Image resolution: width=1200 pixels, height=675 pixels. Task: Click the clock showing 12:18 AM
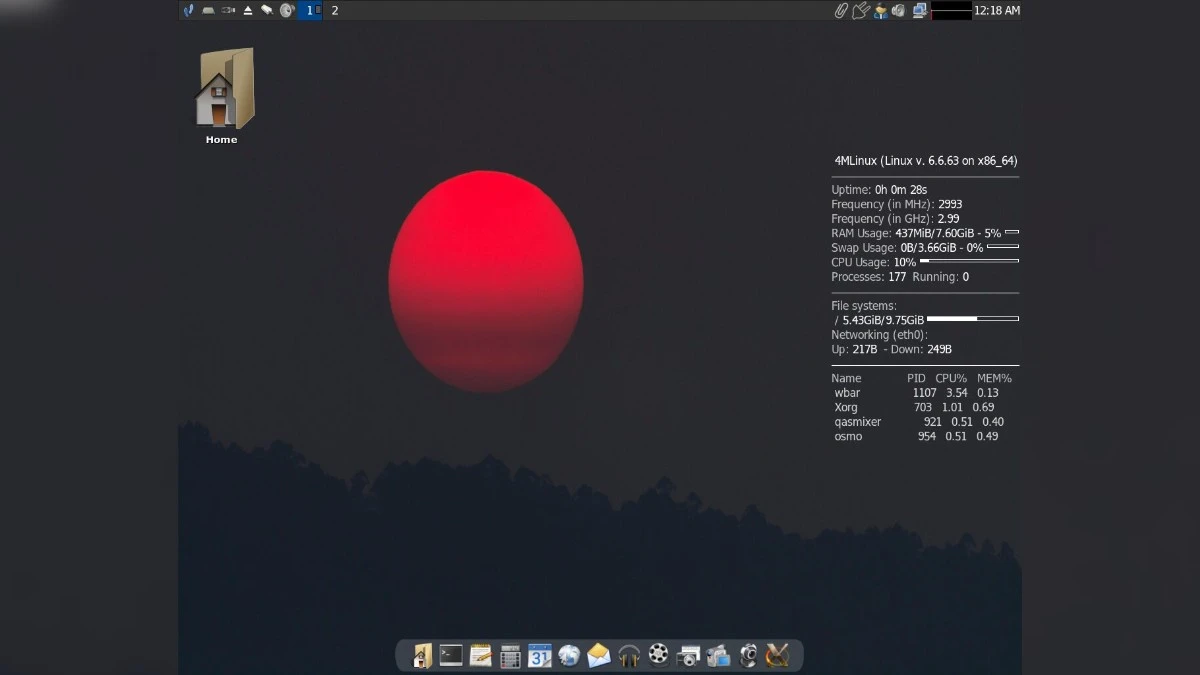995,11
